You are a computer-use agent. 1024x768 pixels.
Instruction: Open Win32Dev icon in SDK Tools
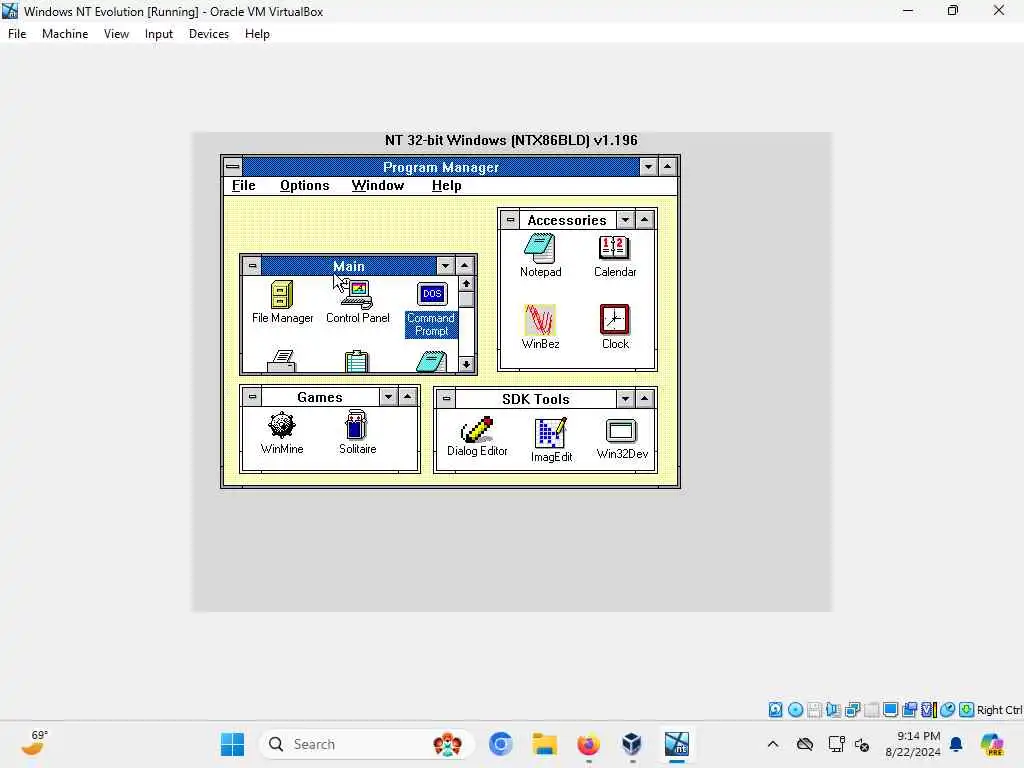tap(622, 438)
